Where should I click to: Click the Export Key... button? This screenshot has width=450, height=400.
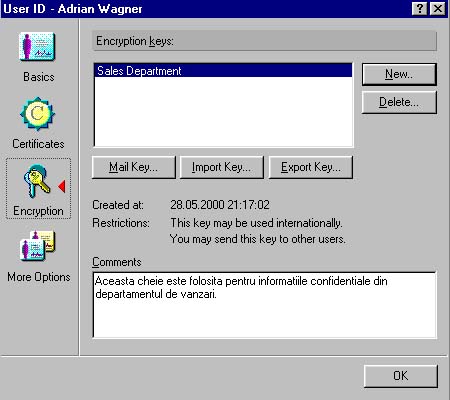pos(311,167)
